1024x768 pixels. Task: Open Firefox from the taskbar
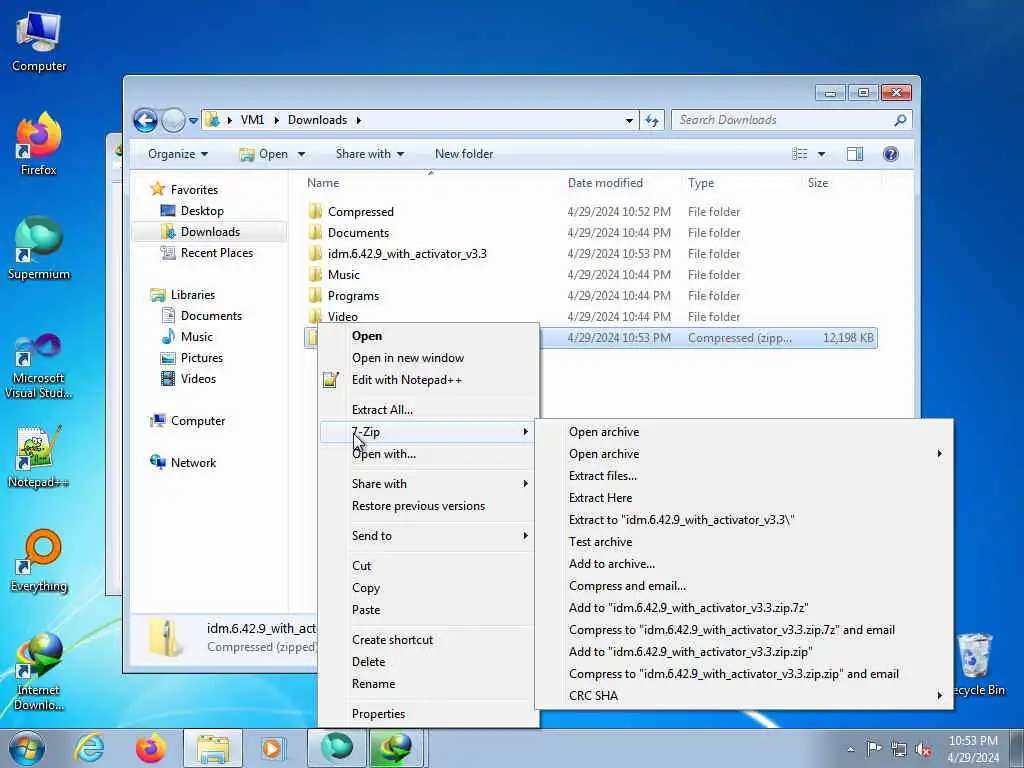(x=151, y=748)
